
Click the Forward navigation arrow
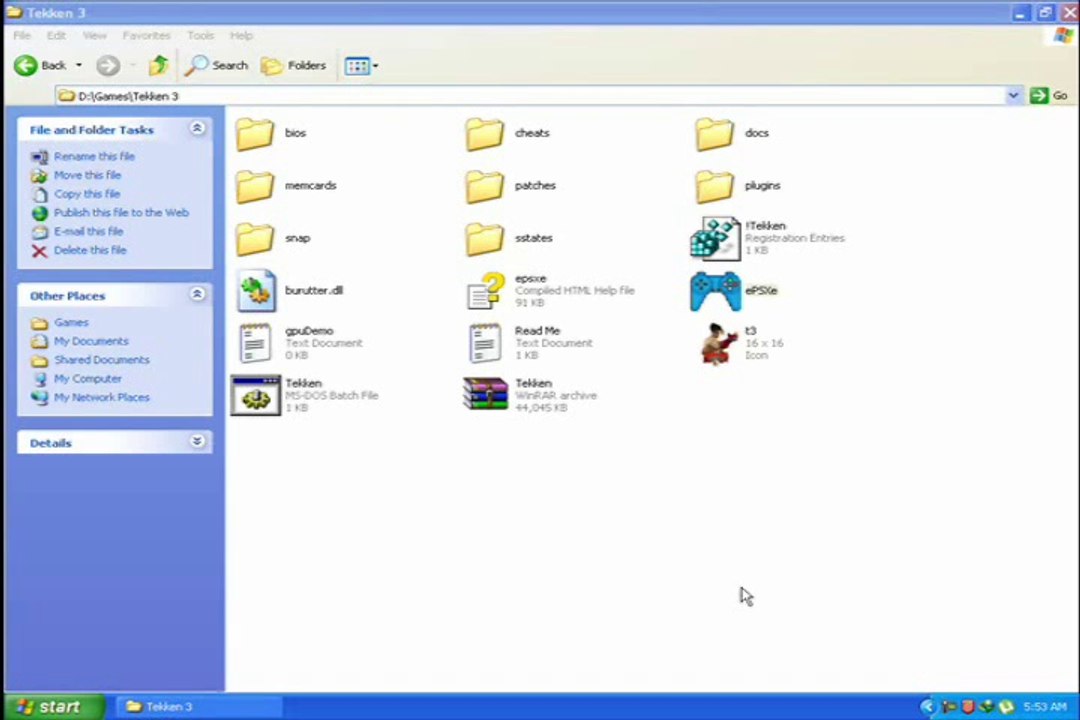point(107,65)
